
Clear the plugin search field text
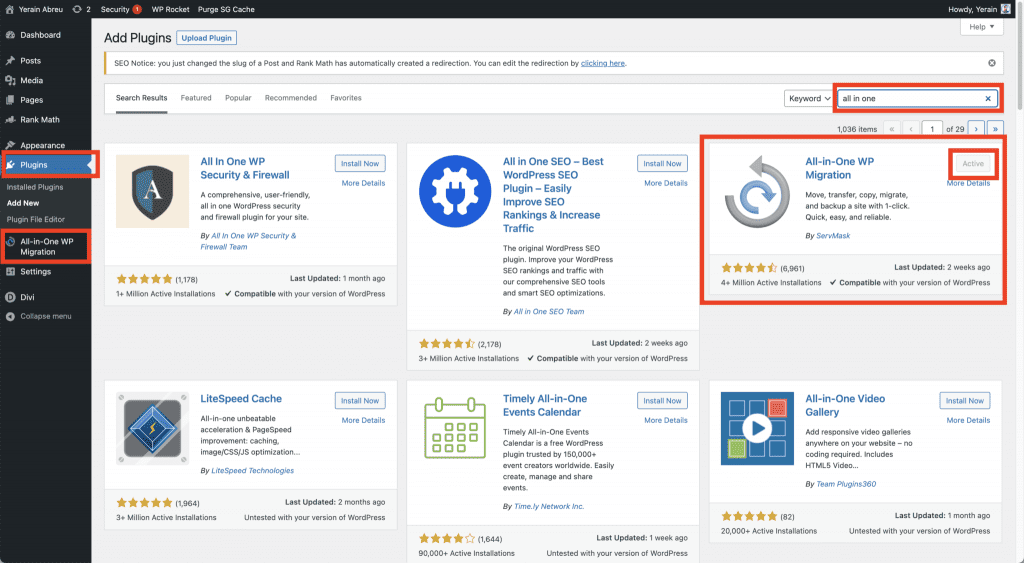tap(988, 99)
